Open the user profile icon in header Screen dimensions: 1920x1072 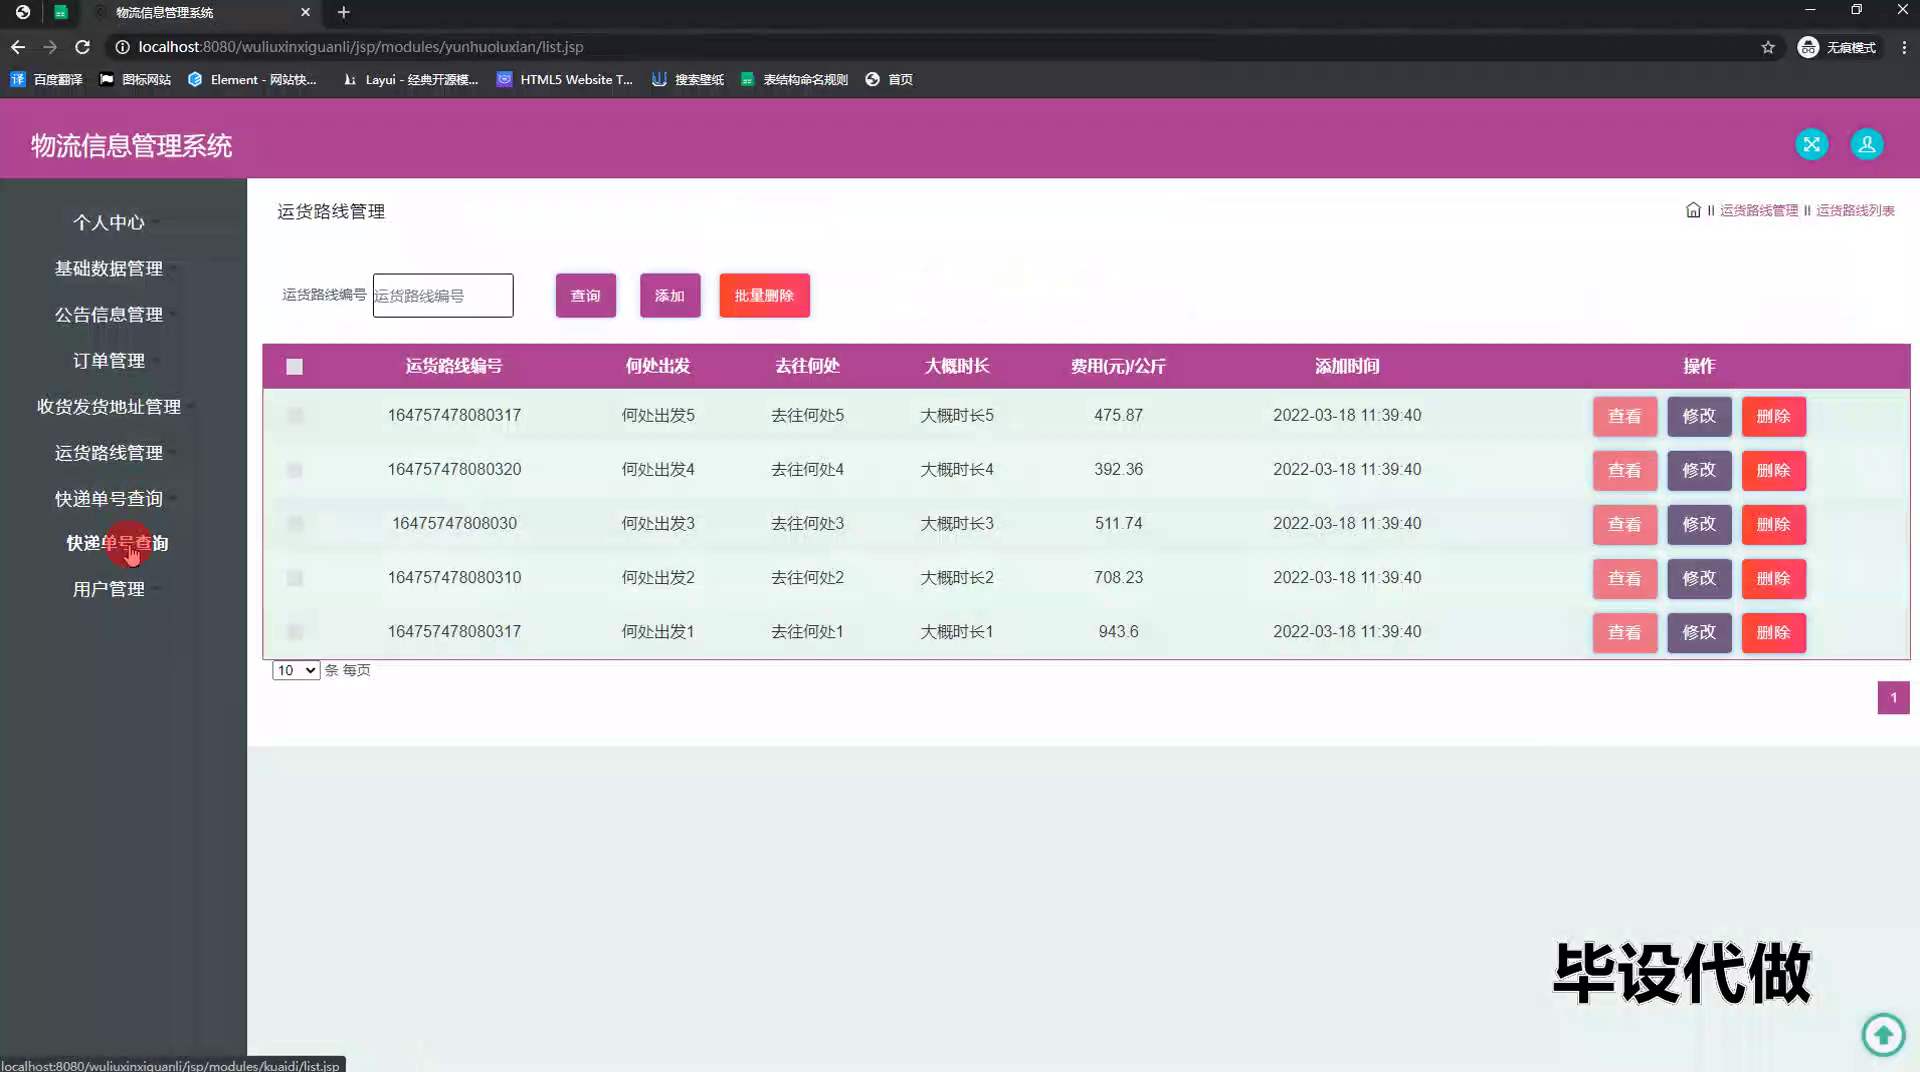point(1866,144)
